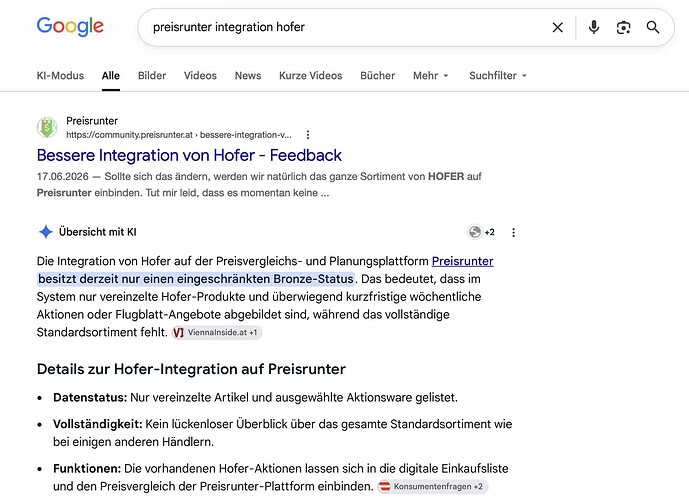Image resolution: width=689 pixels, height=500 pixels.
Task: Click the Konsumentenfragen +2 source chip
Action: [x=433, y=486]
